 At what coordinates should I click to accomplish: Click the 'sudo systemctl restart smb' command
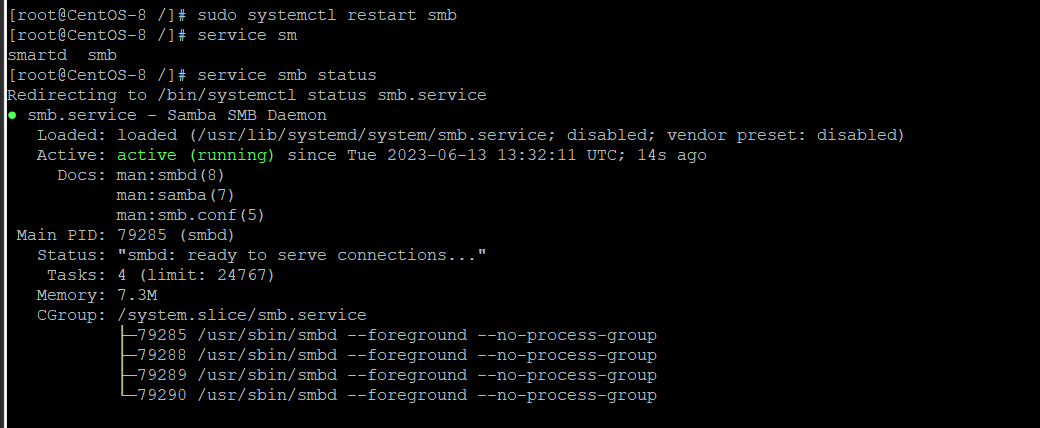click(327, 15)
